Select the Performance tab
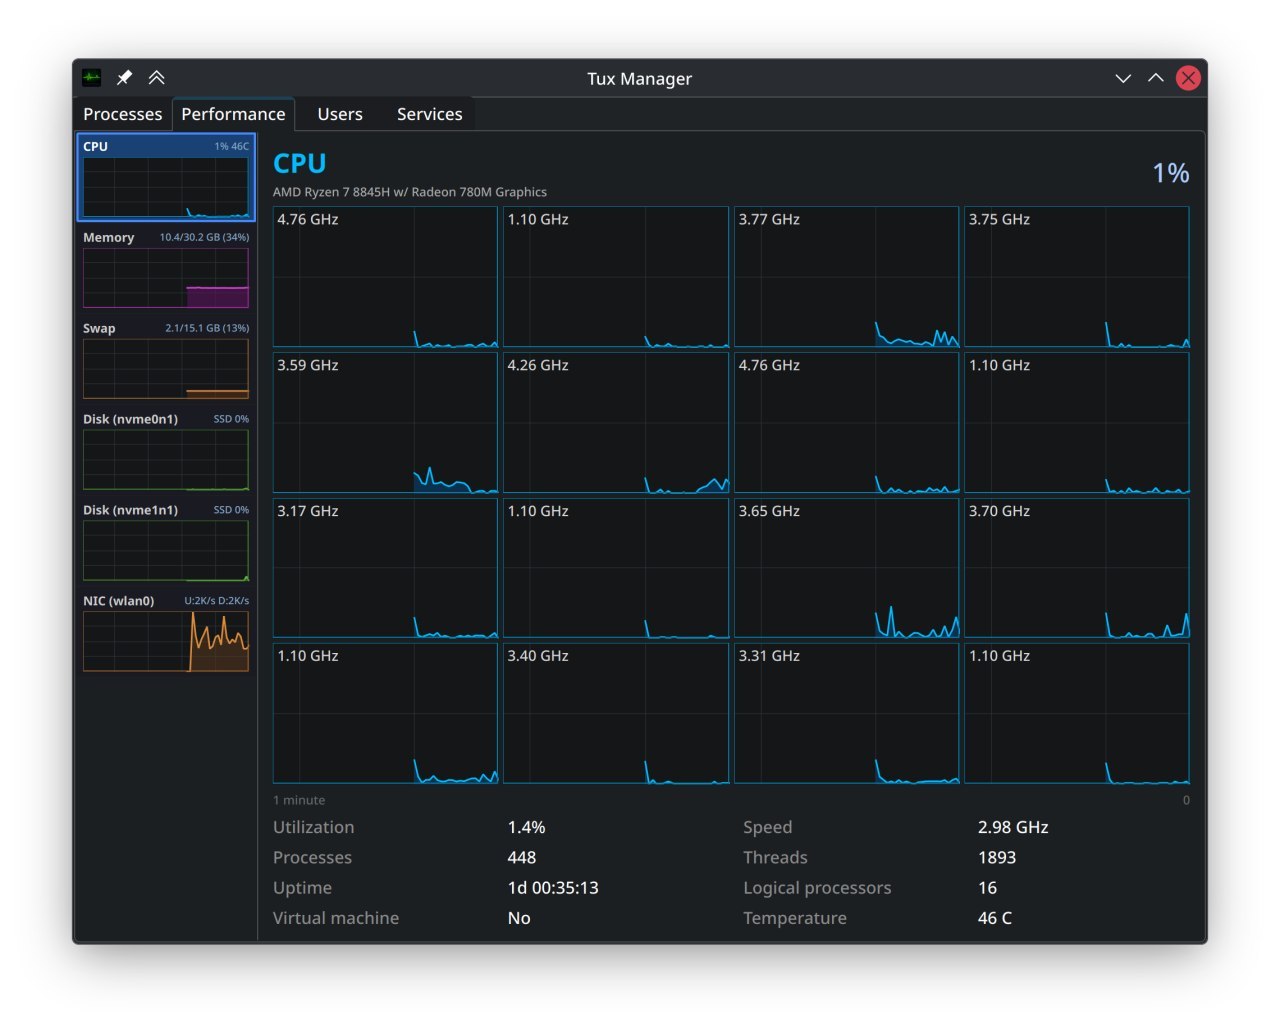The image size is (1280, 1030). [x=233, y=114]
